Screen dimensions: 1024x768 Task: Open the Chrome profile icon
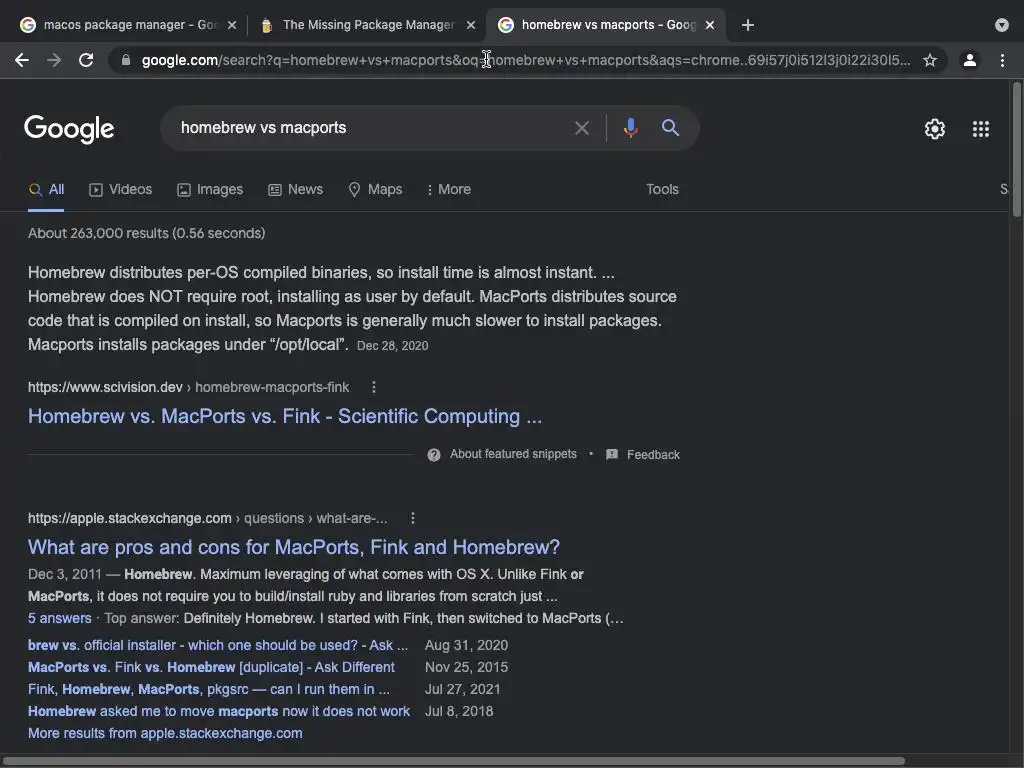pos(970,60)
